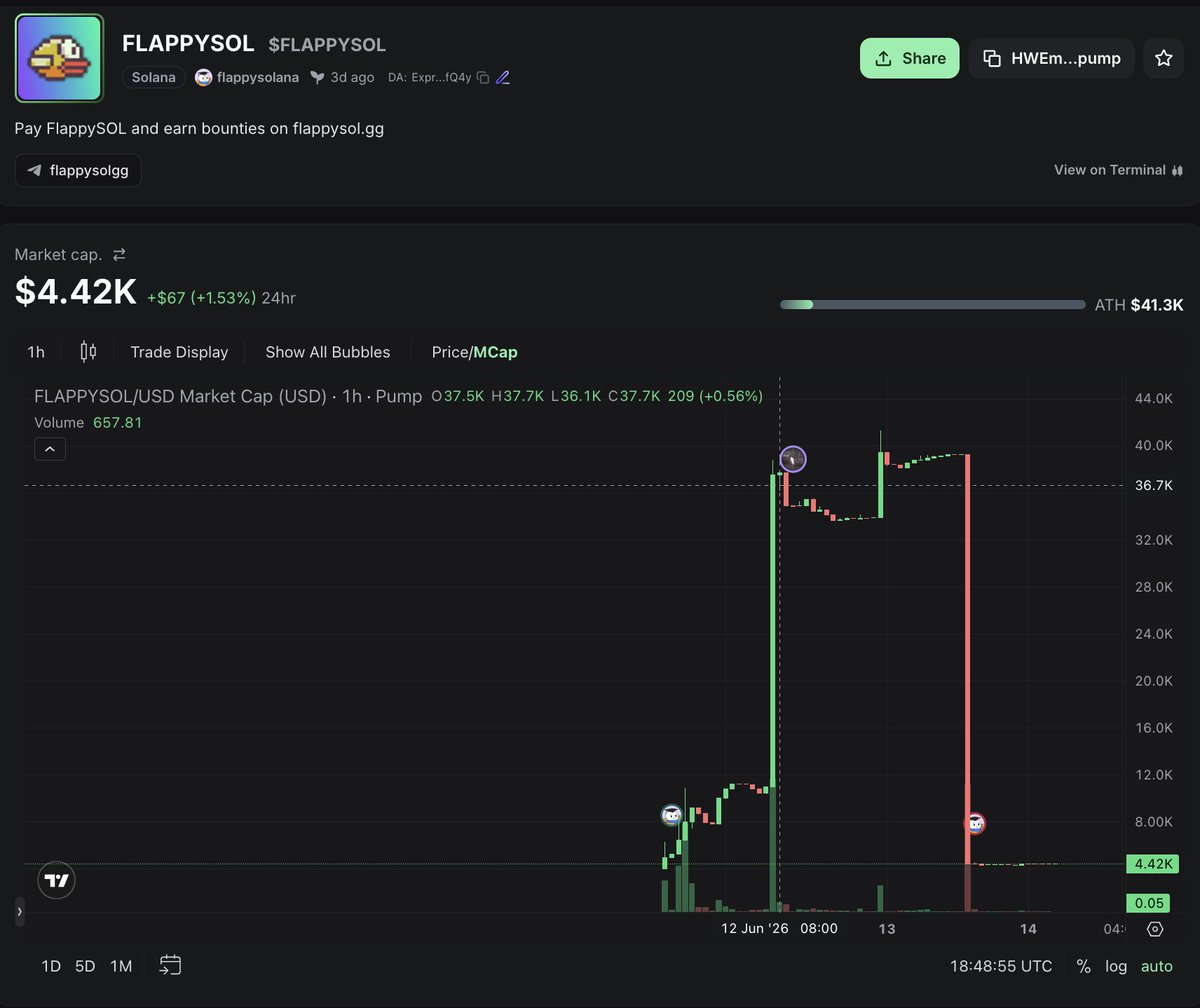Click the red sell bubble marker
The image size is (1200, 1008).
(x=975, y=823)
